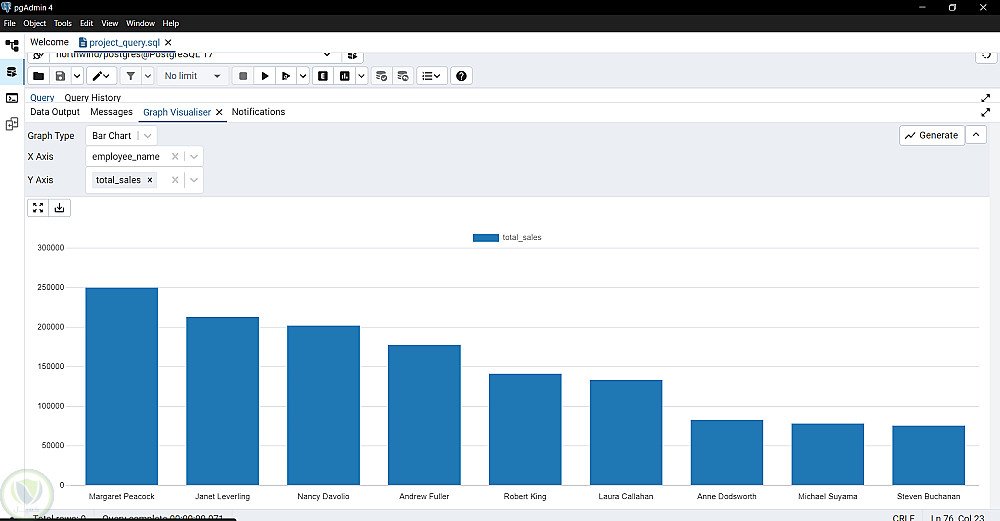Clear all Y Axis selections
The width and height of the screenshot is (1000, 521).
click(175, 180)
